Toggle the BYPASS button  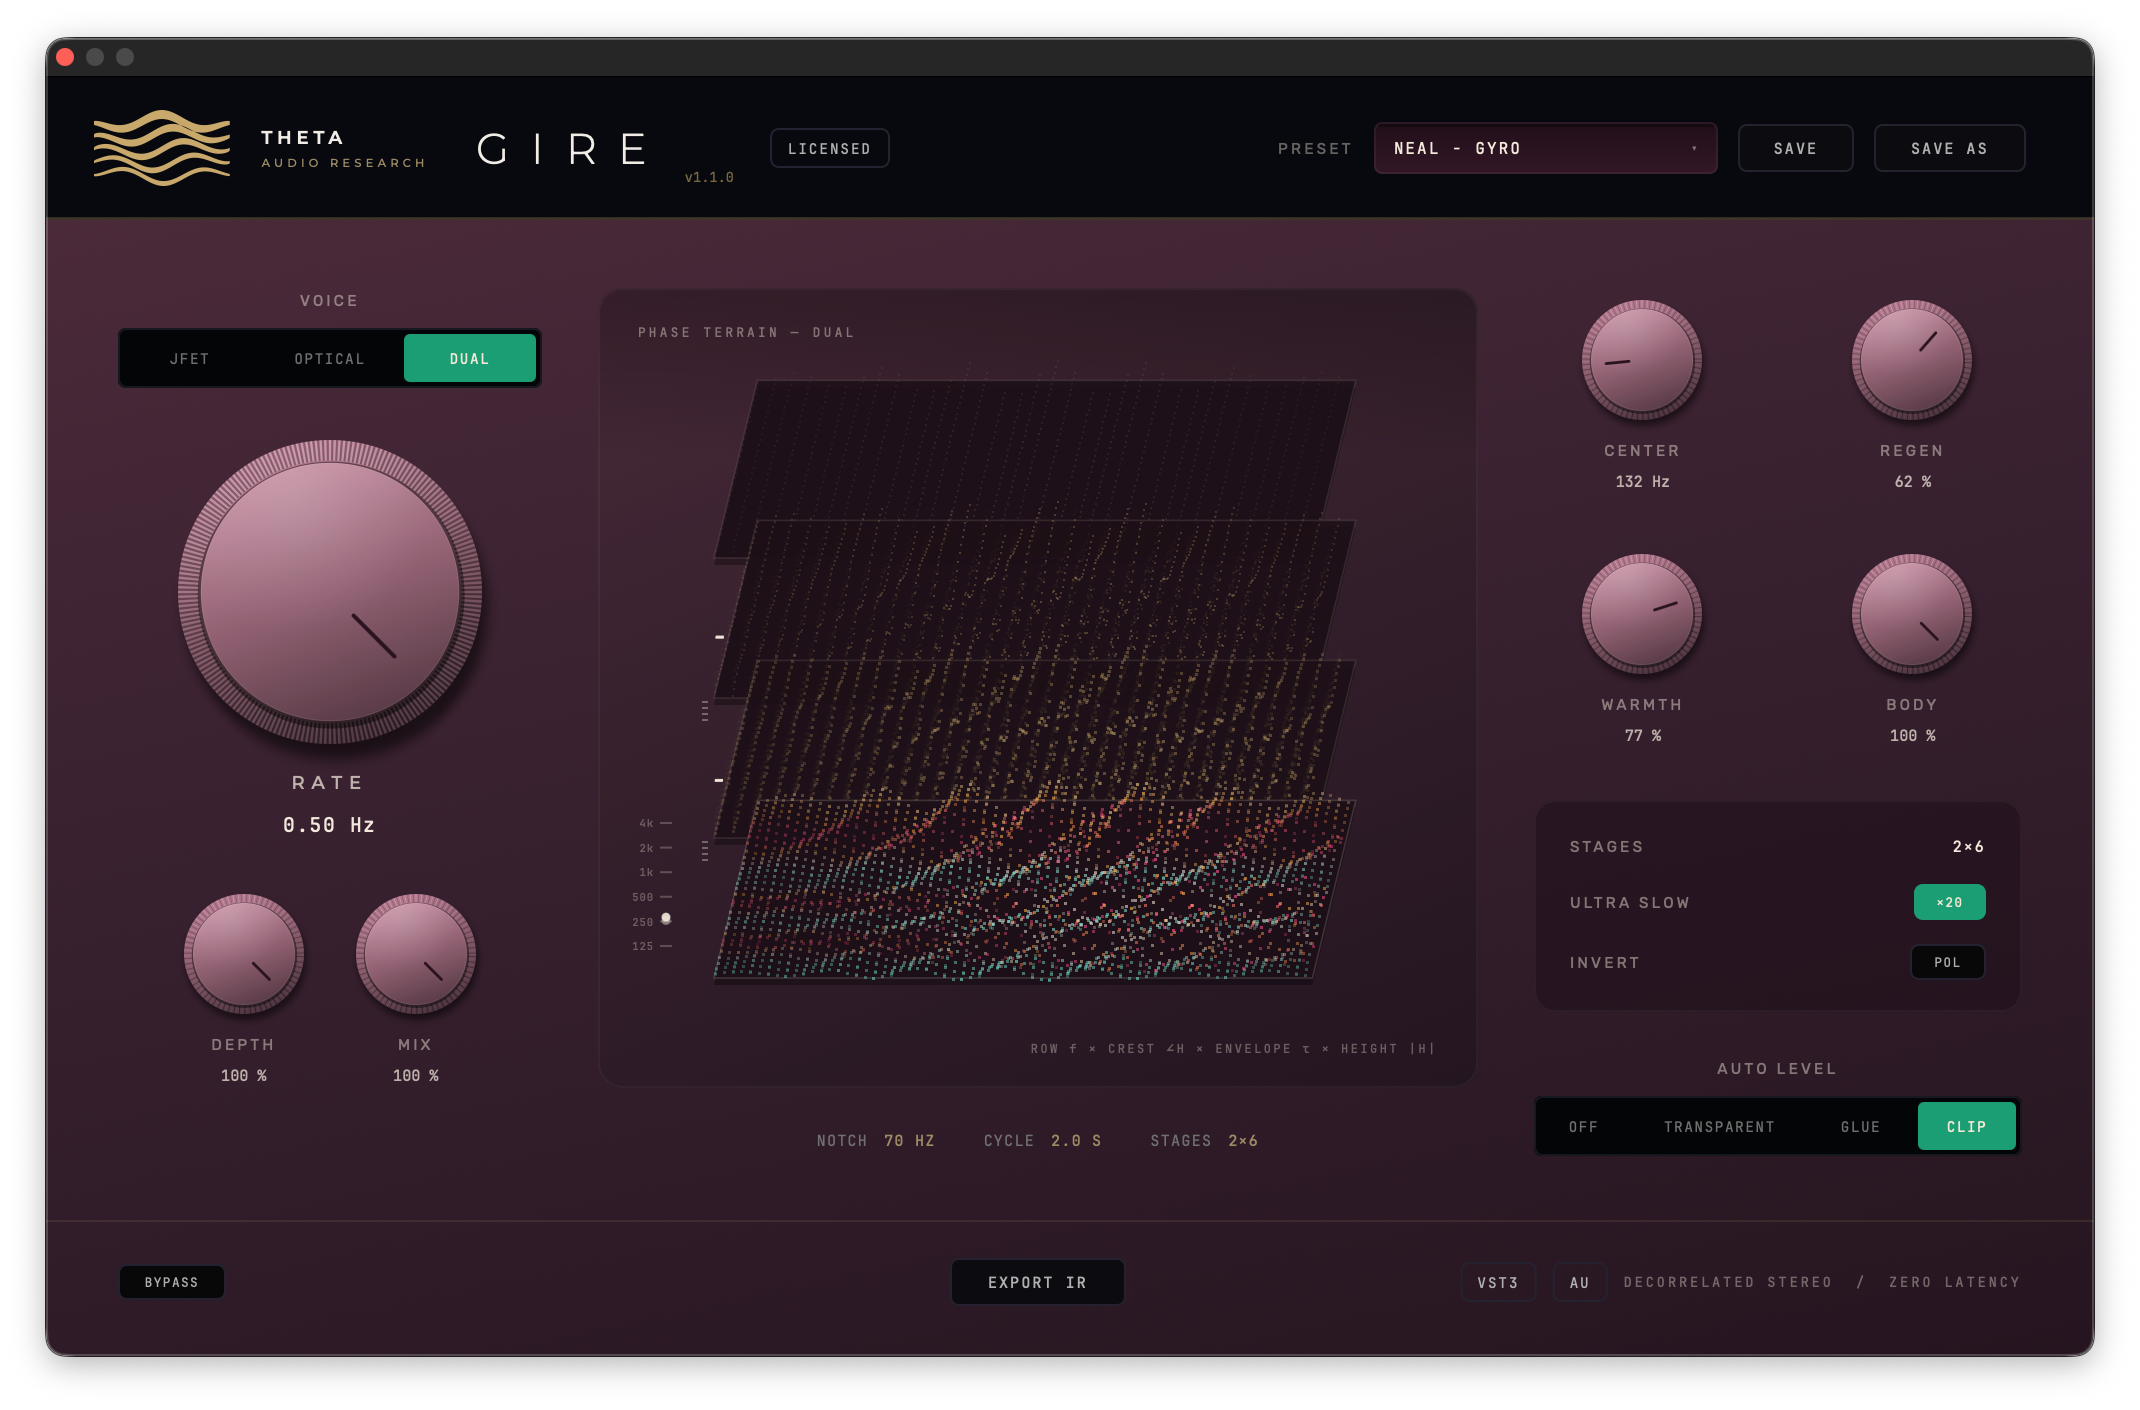point(172,1282)
